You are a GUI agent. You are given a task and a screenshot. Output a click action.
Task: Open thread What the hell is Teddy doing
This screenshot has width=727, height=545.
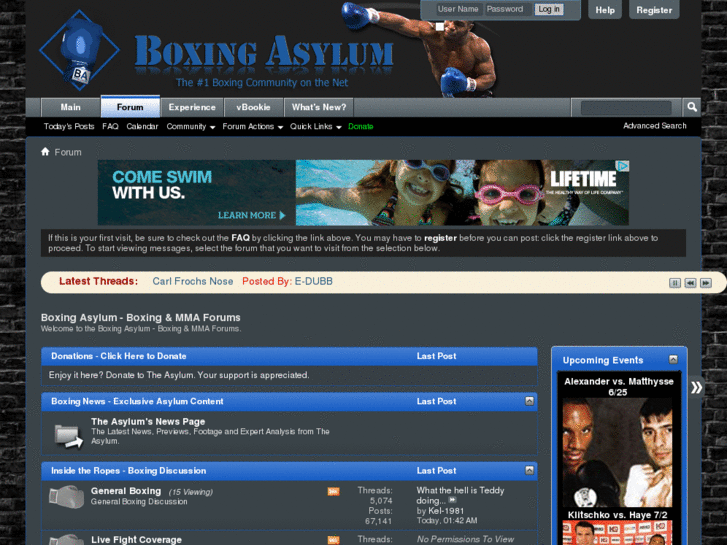460,495
